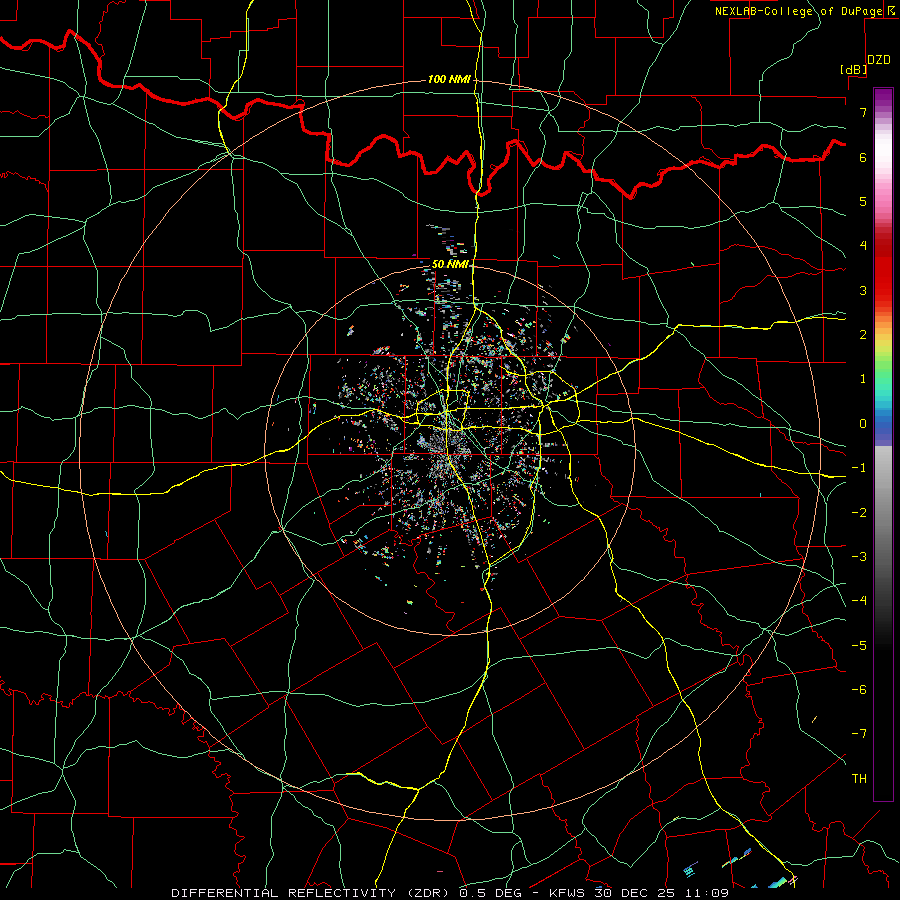Click the scale value -1
The image size is (900, 900).
tap(859, 468)
